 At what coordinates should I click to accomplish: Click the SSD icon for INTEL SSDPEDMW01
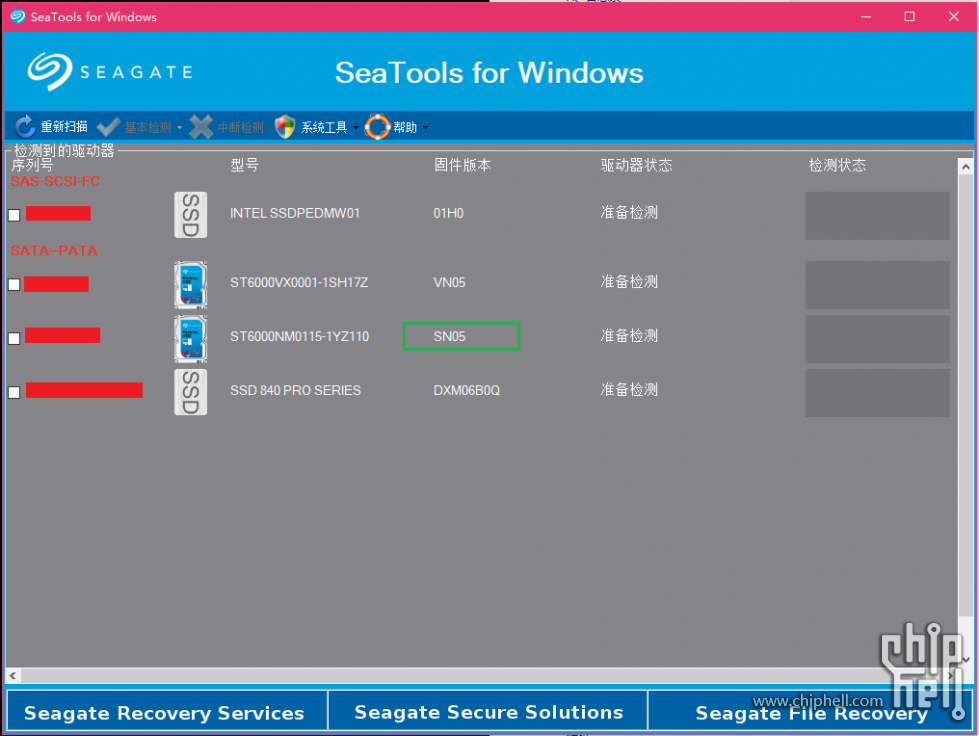pos(190,215)
